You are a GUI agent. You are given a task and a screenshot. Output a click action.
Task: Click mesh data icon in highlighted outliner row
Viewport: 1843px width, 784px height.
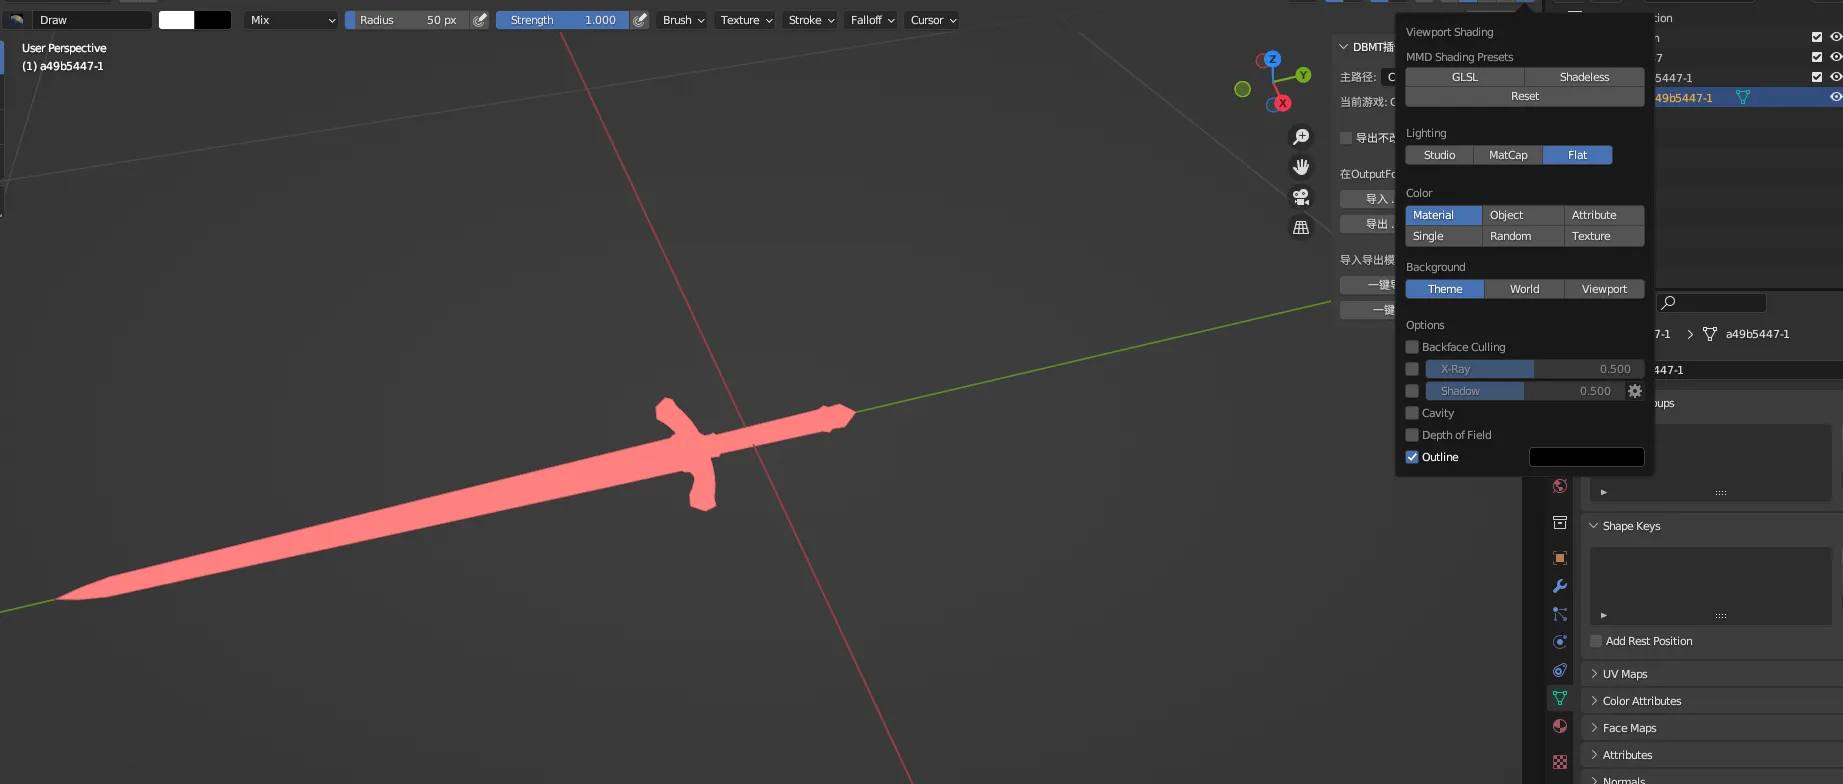1743,98
